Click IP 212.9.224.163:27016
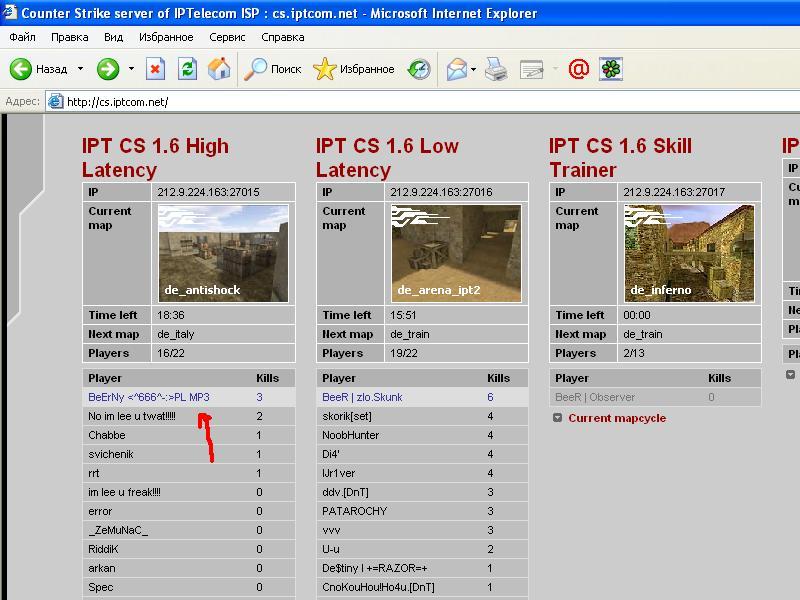This screenshot has height=600, width=800. 441,192
